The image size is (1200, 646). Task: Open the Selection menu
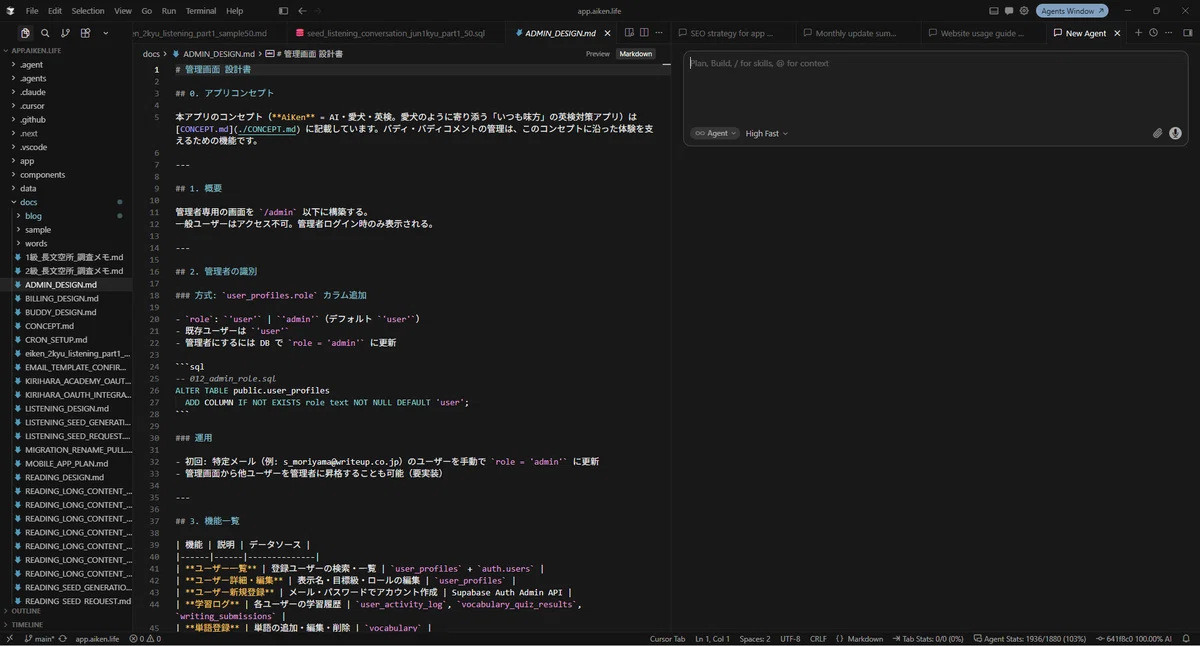pyautogui.click(x=87, y=11)
